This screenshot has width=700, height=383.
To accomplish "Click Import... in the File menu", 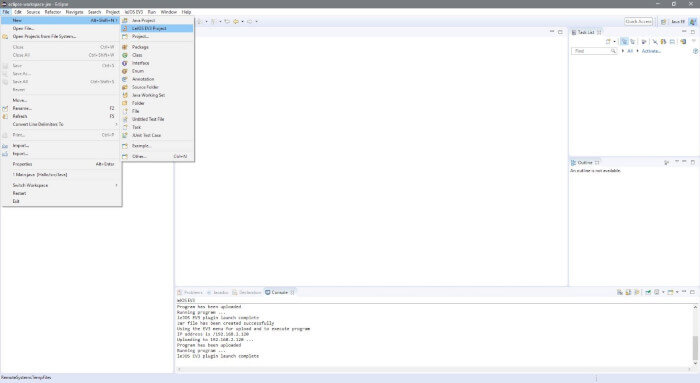I will [61, 146].
